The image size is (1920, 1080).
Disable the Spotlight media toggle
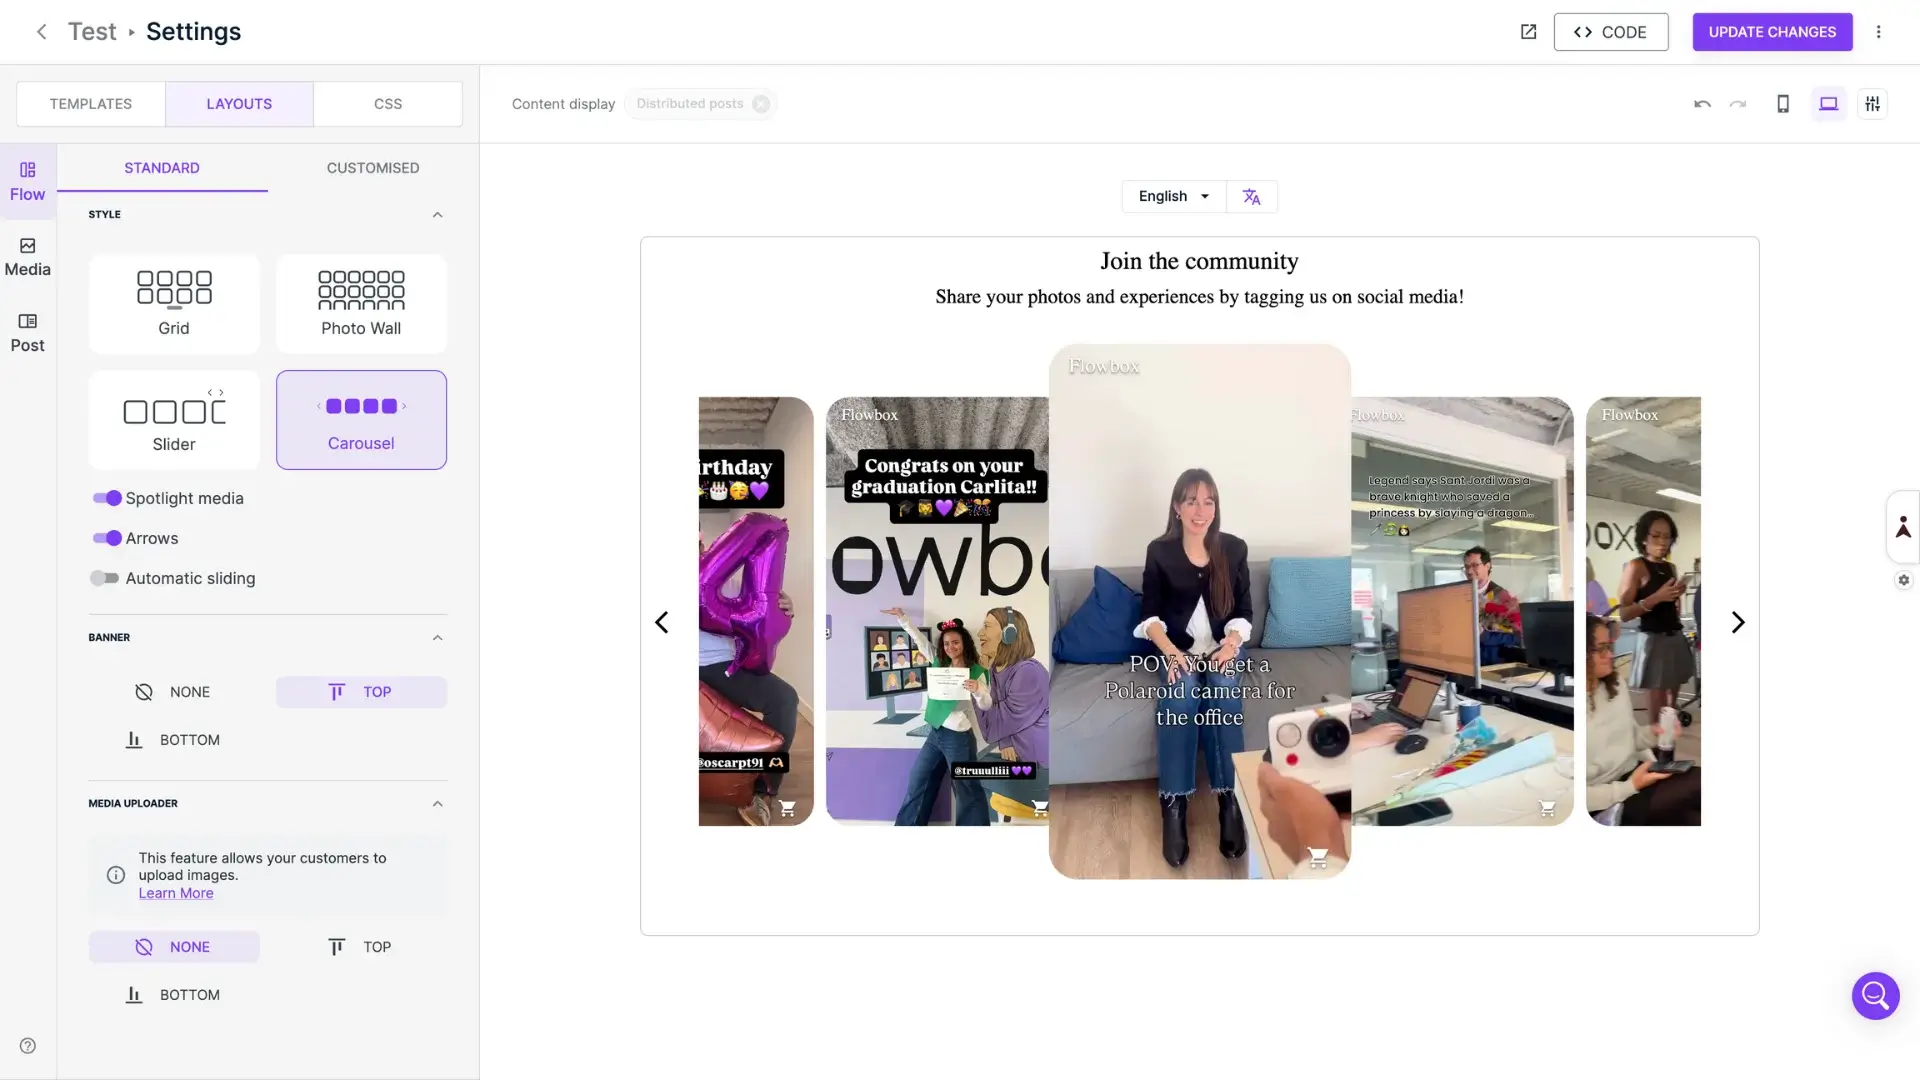pos(107,498)
